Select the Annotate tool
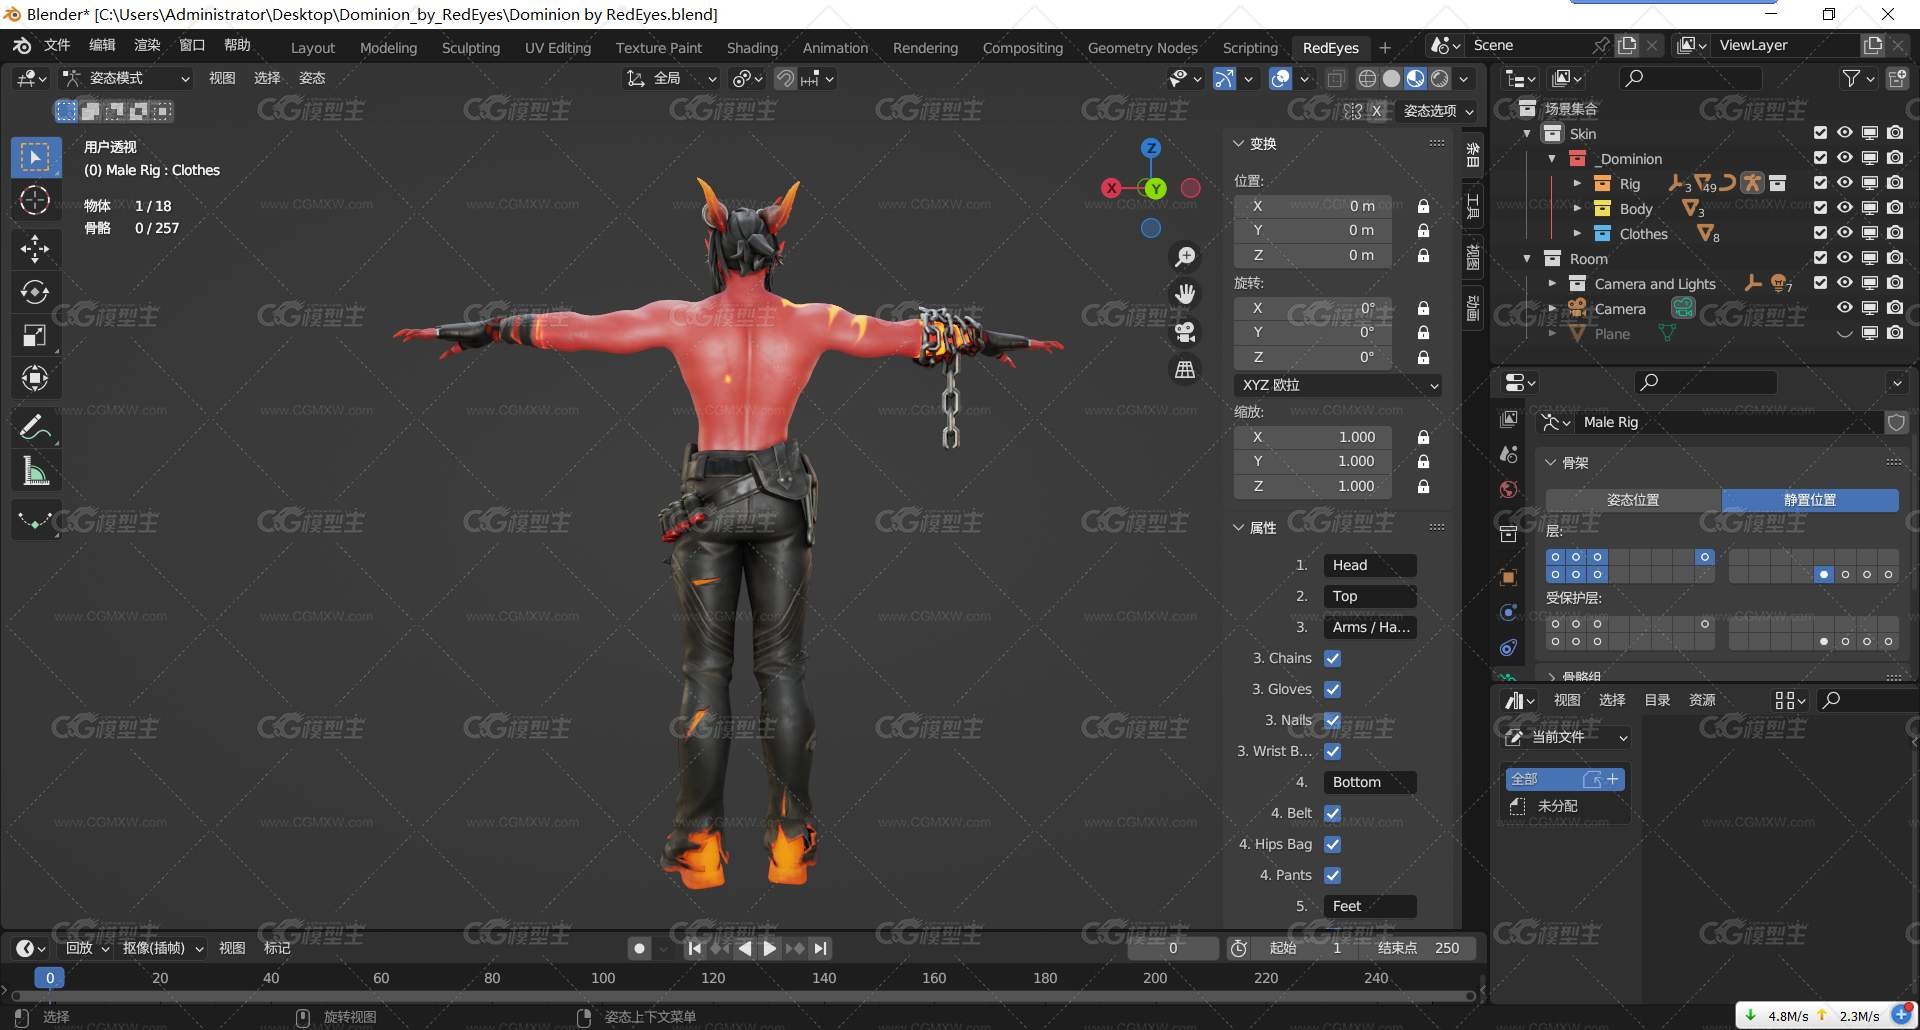Viewport: 1920px width, 1030px height. click(x=35, y=427)
